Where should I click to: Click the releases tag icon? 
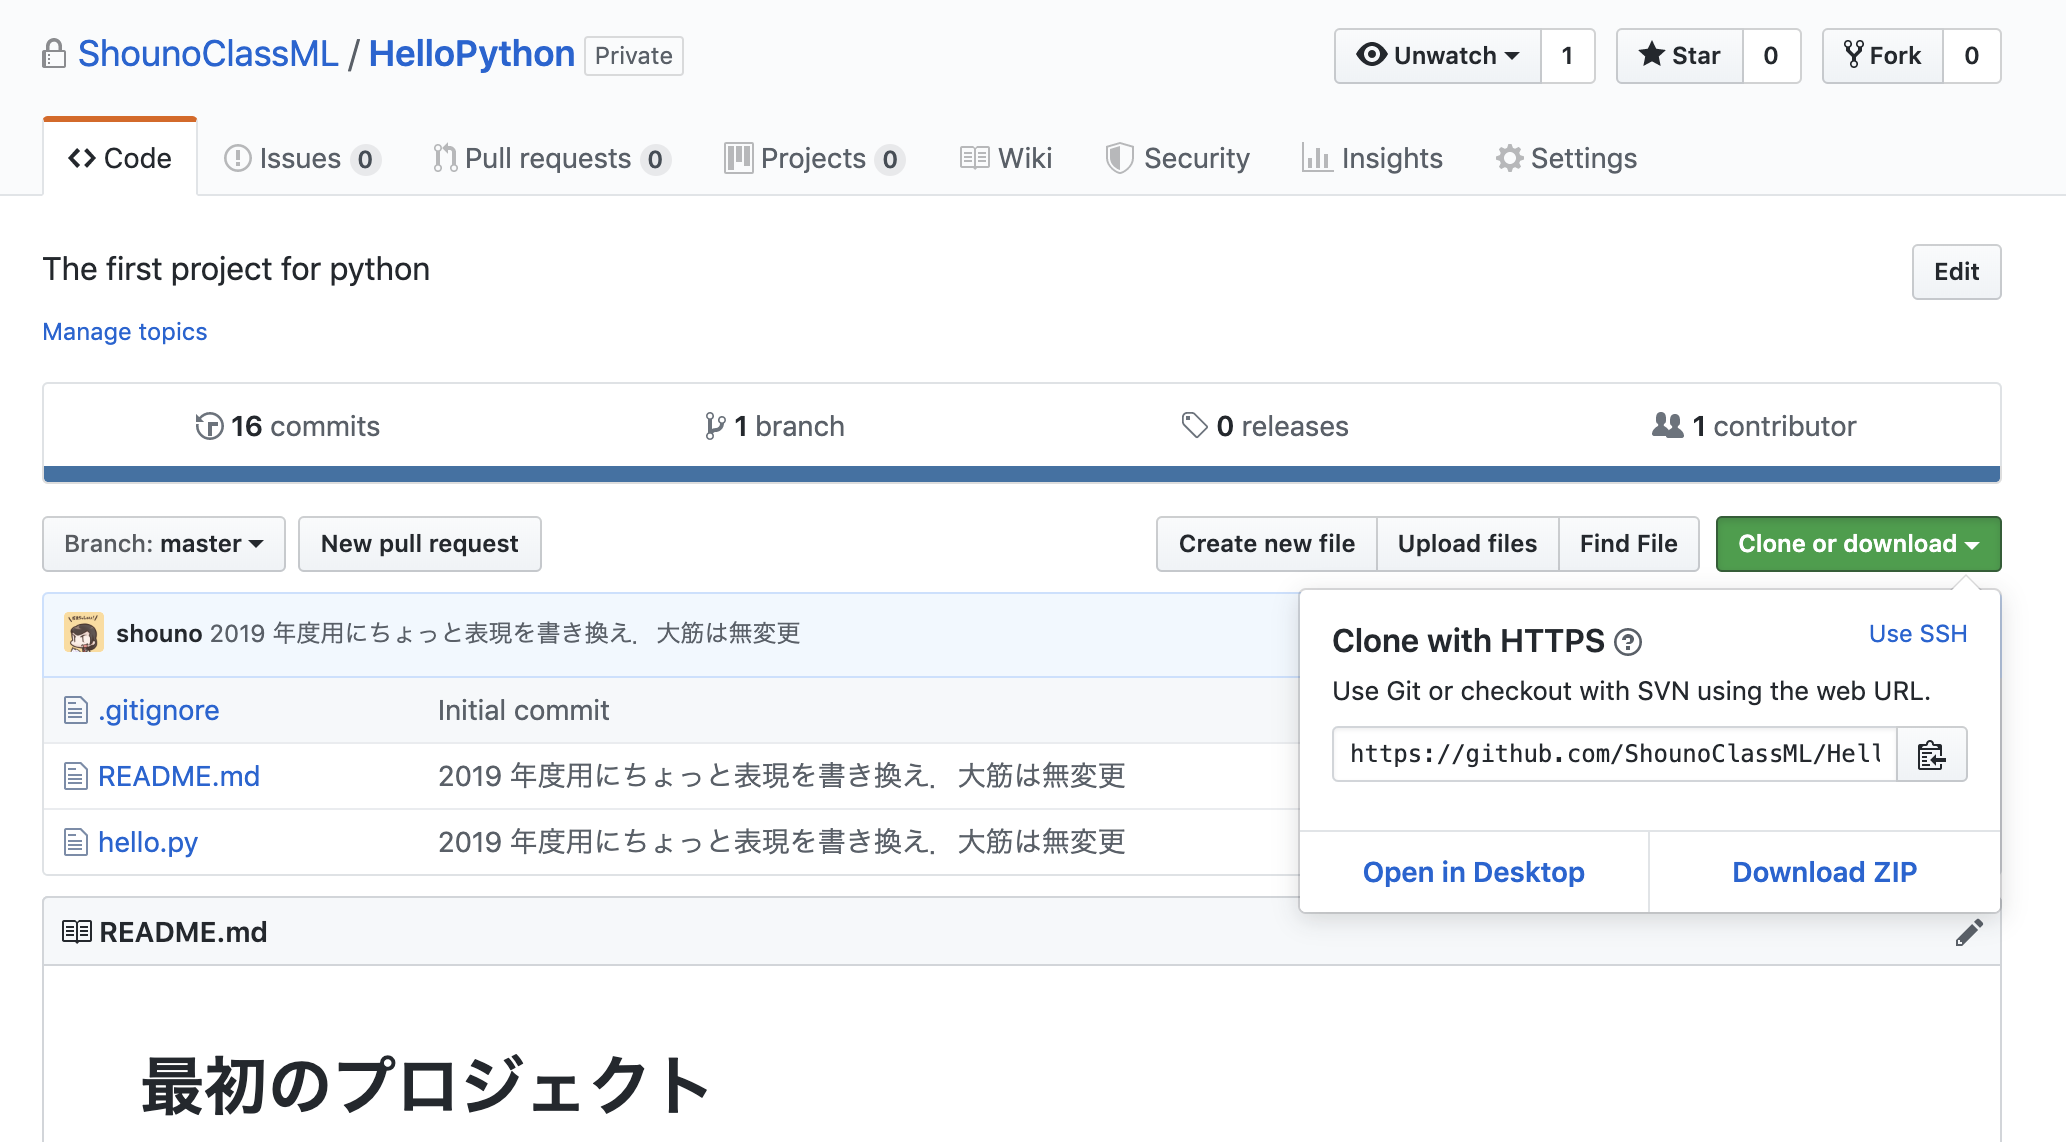pyautogui.click(x=1194, y=425)
